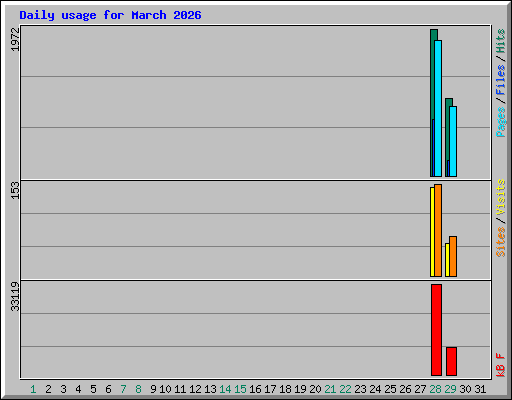Click the green Hits legend label
Screen dimensions: 512x400
[501, 41]
